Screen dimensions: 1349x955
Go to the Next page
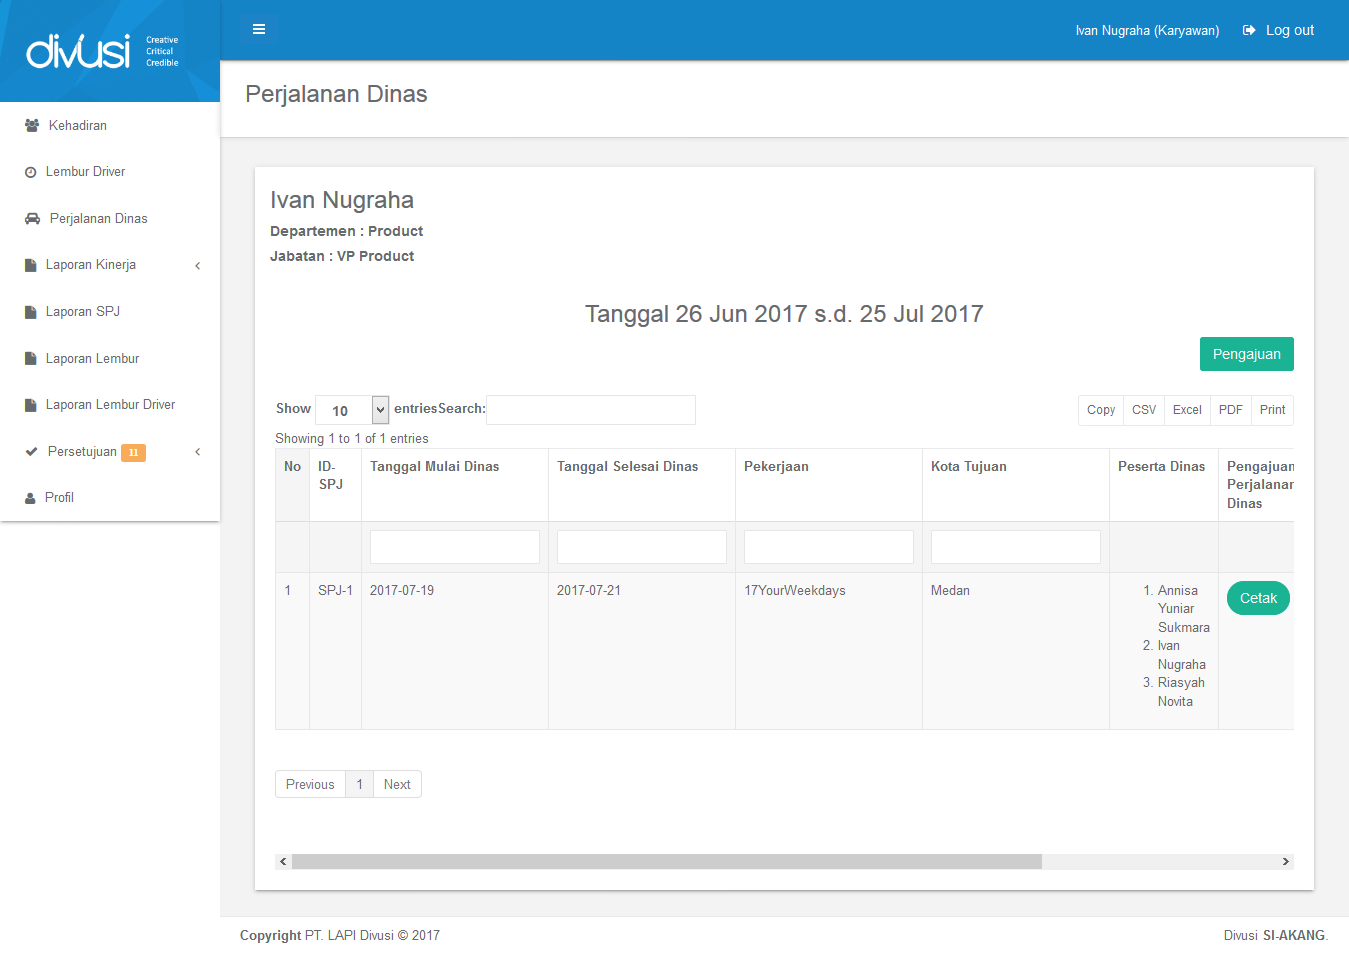click(397, 785)
